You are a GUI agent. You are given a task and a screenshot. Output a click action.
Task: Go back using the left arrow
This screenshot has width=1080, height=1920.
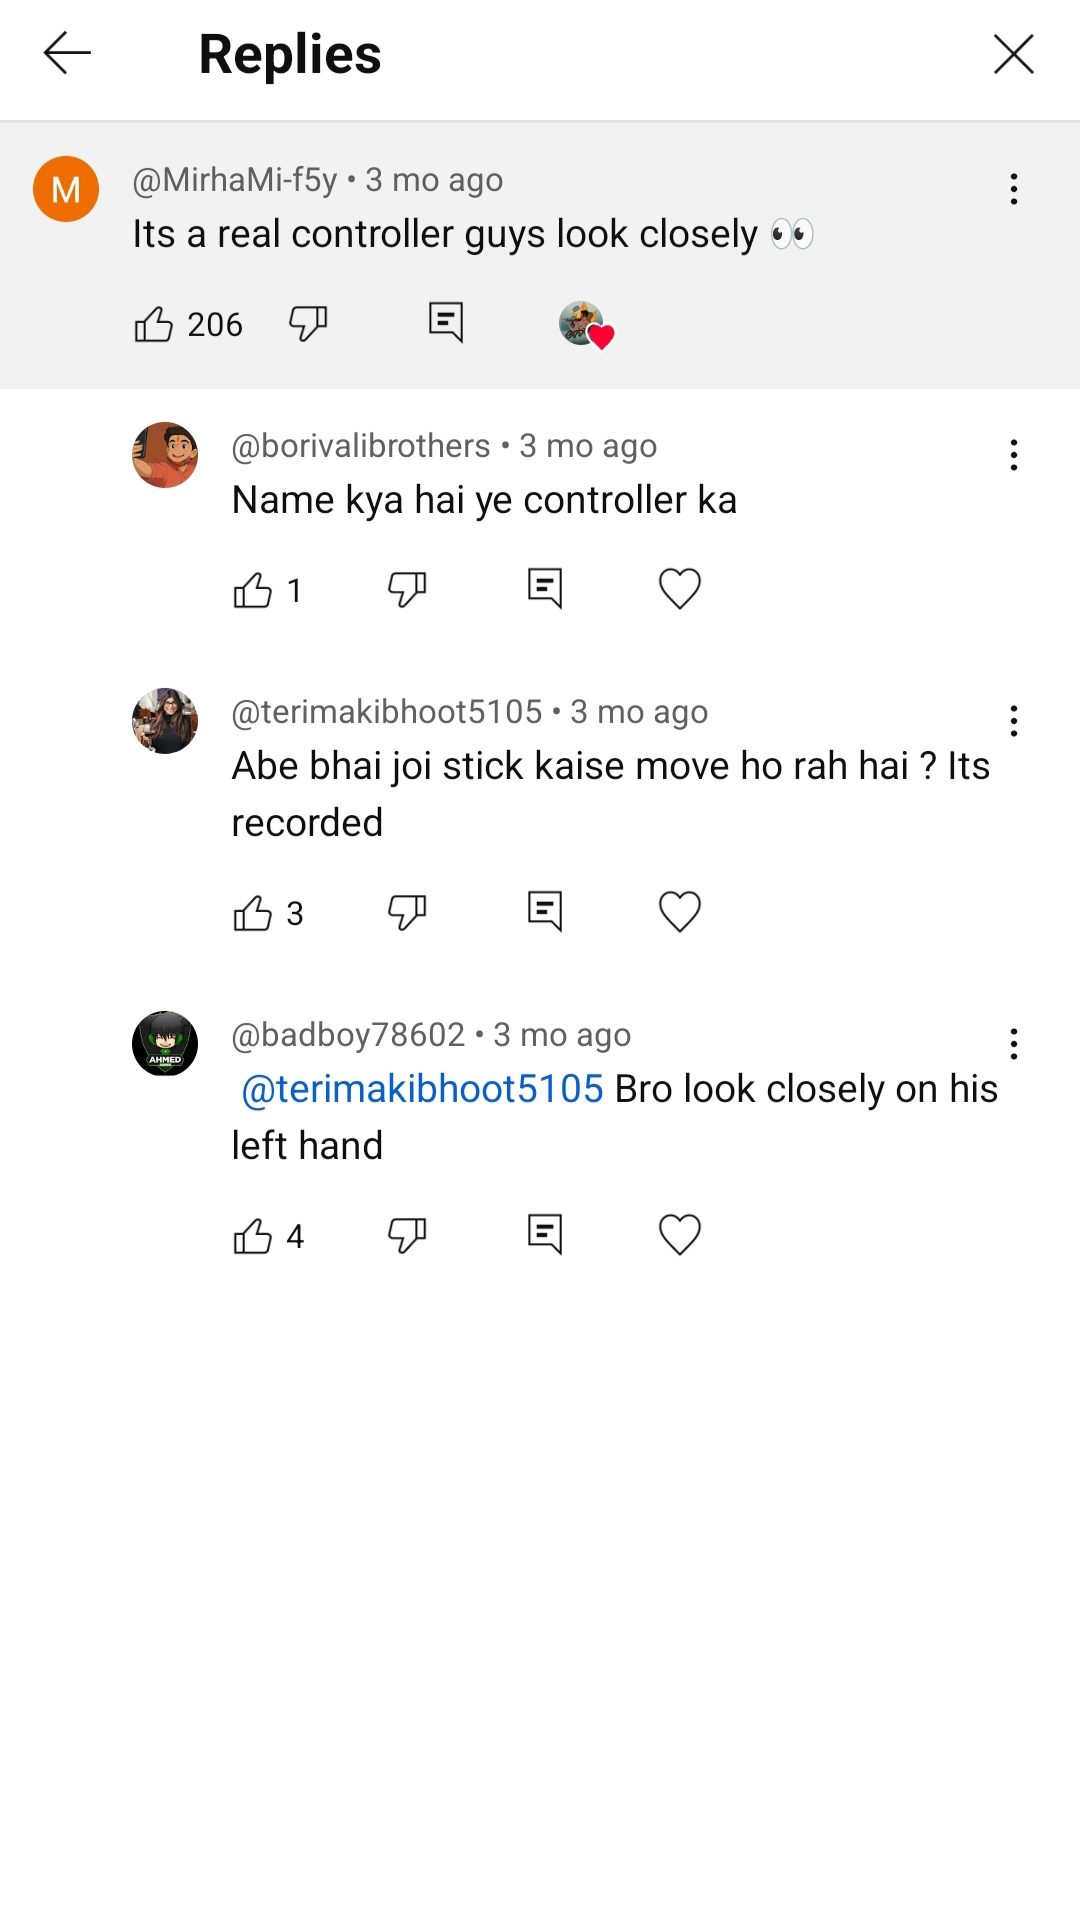pyautogui.click(x=67, y=53)
